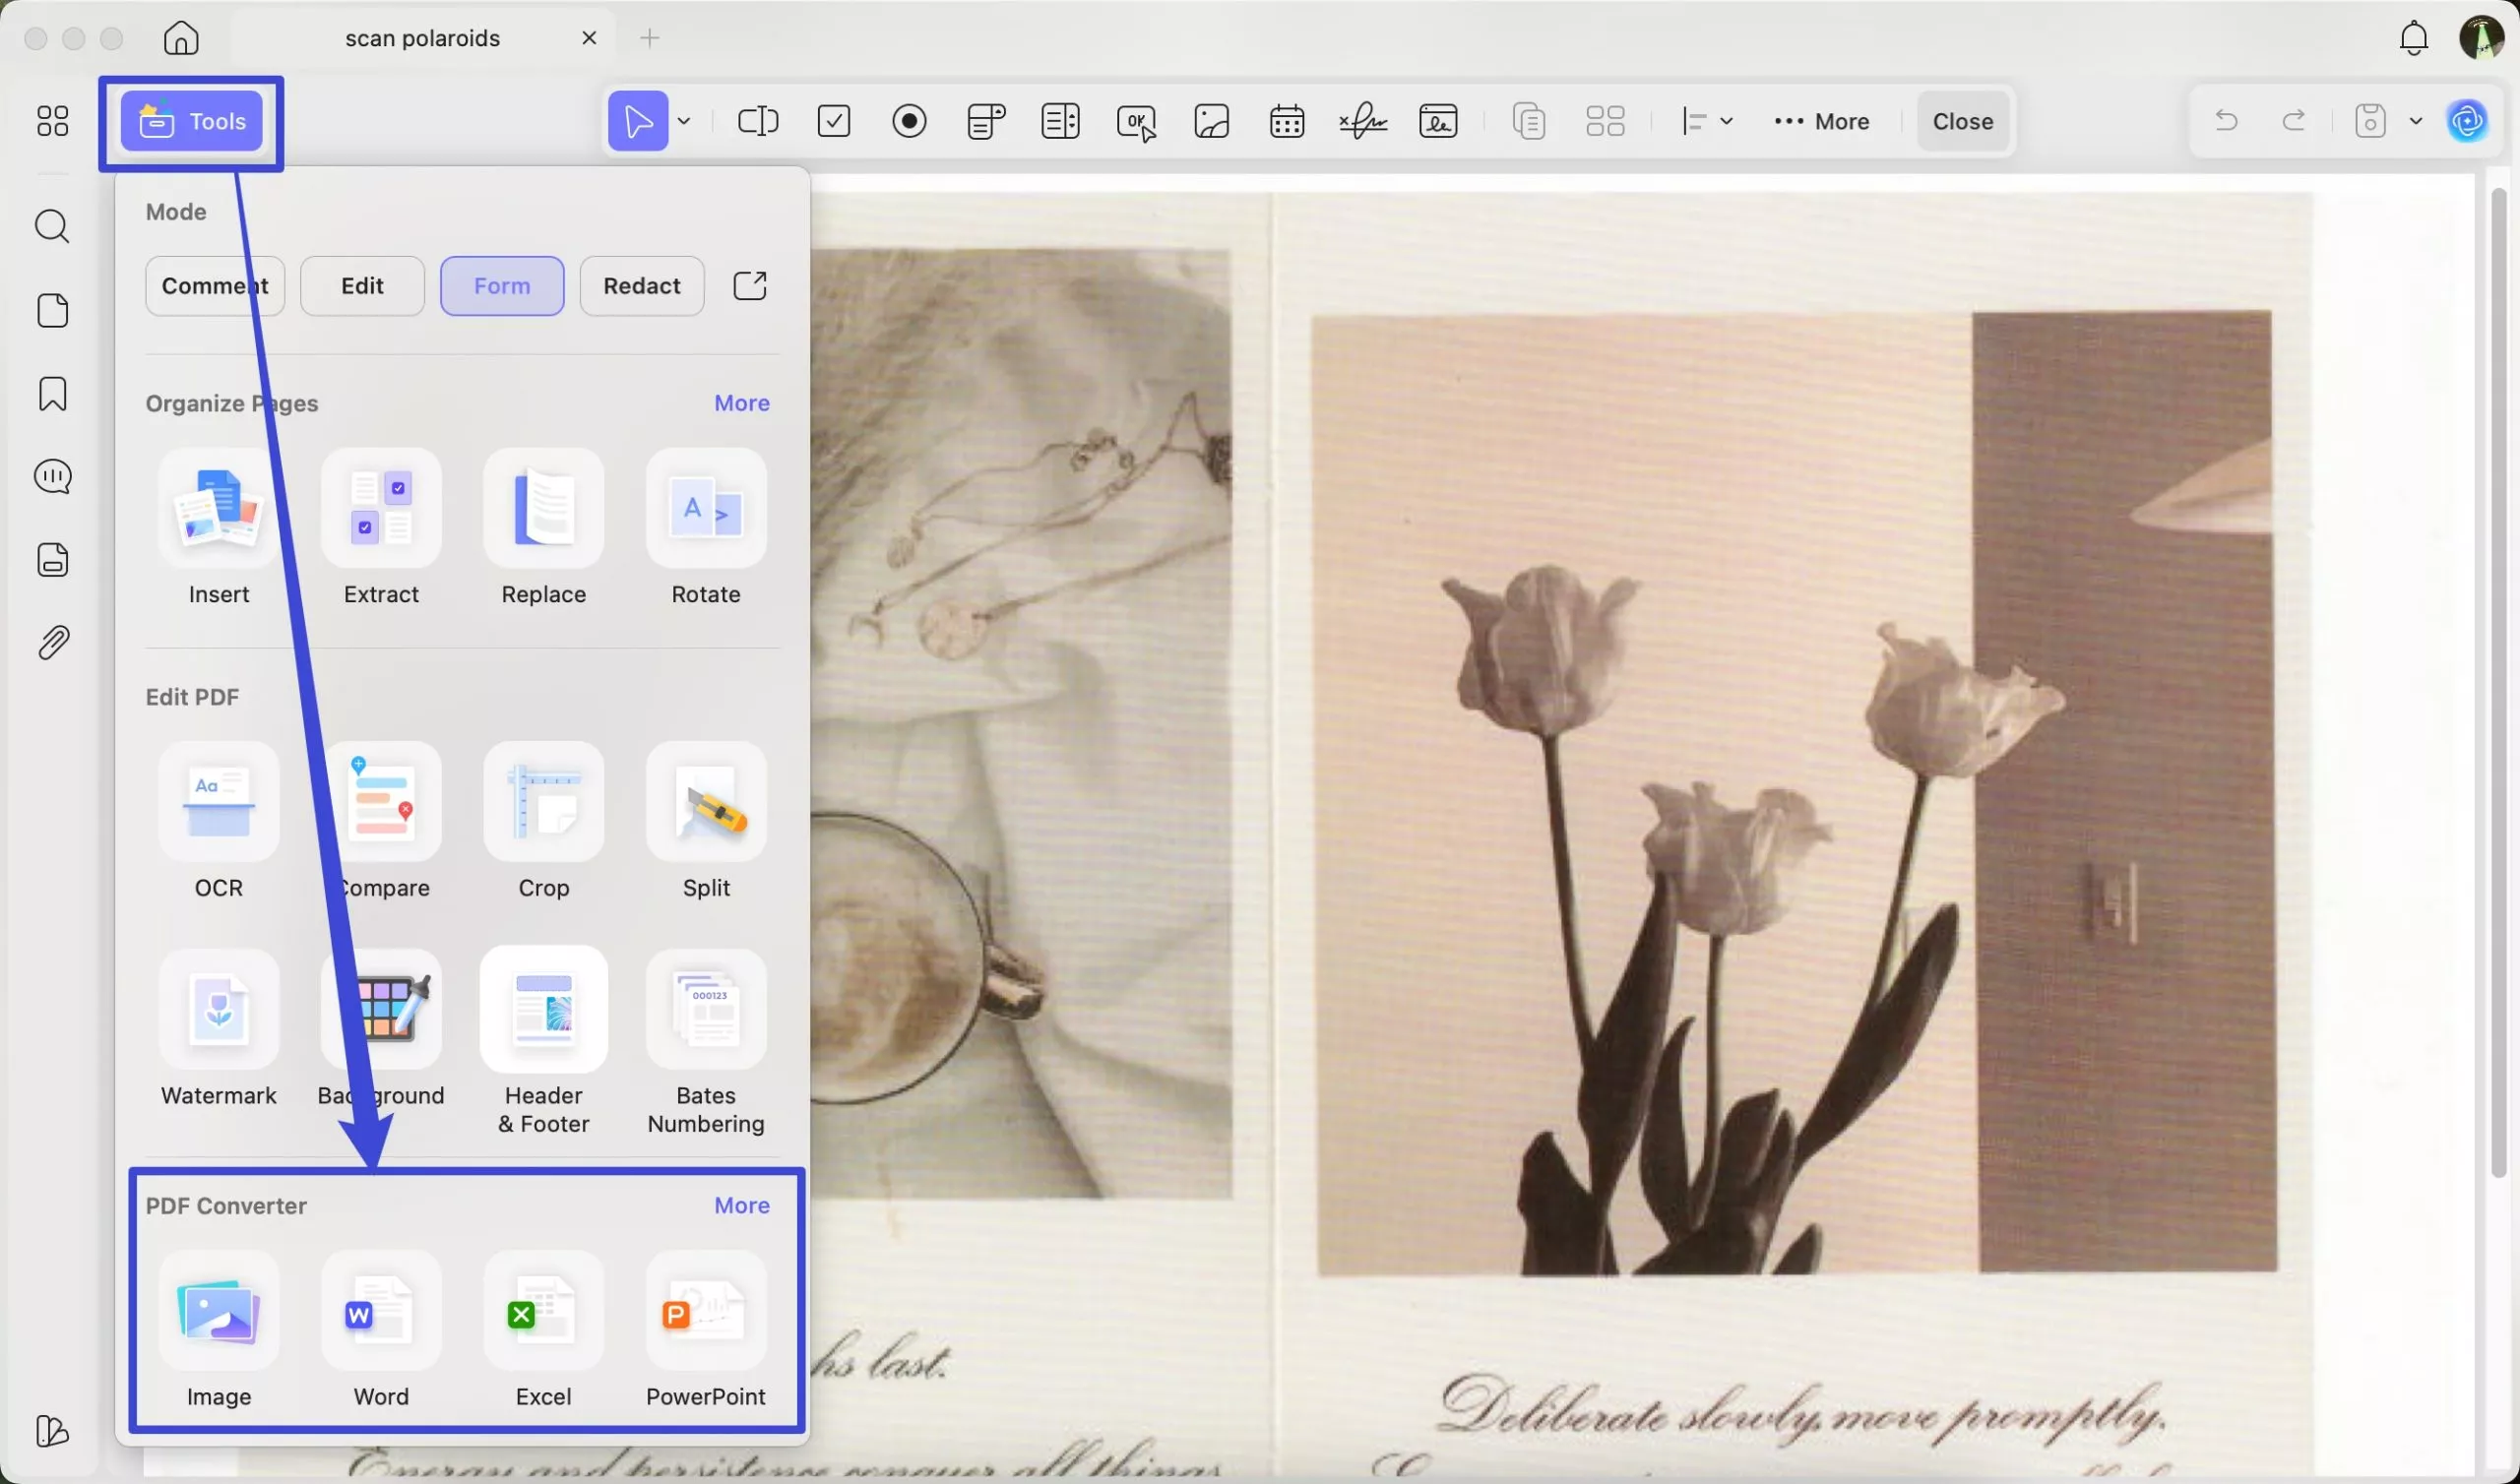Convert PDF to Excel
2520x1484 pixels.
click(543, 1312)
